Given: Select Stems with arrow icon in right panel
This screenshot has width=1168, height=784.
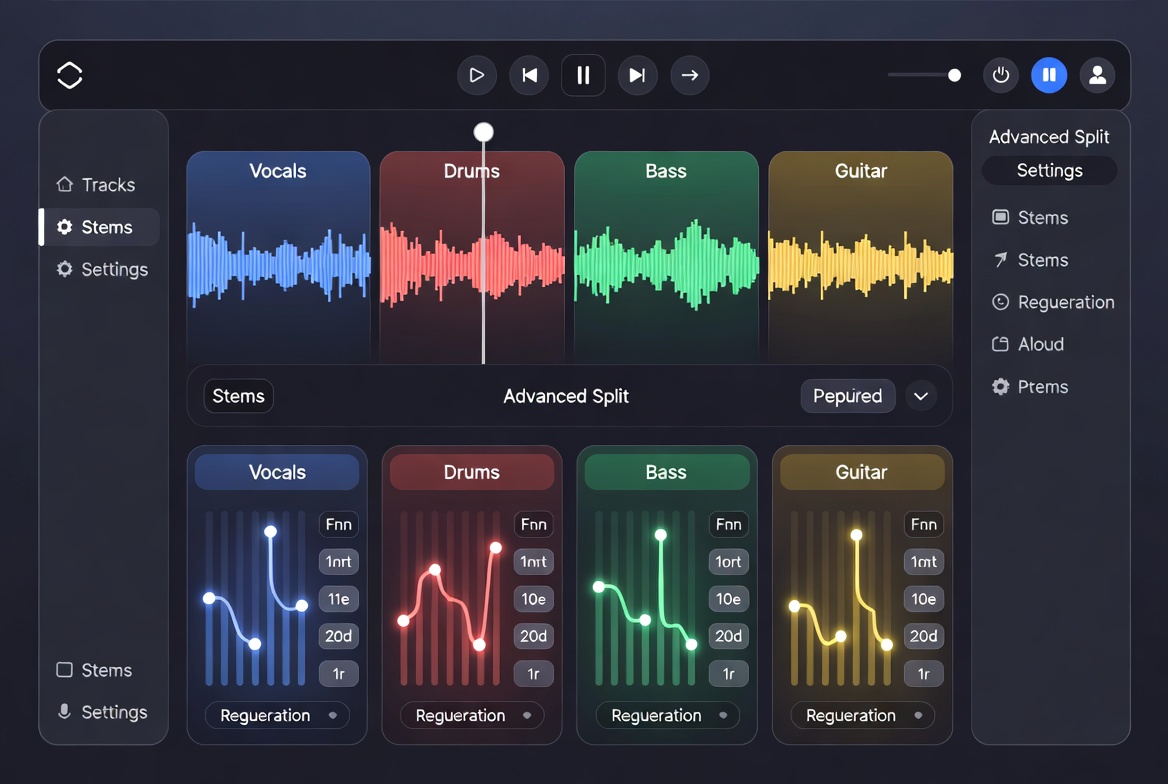Looking at the screenshot, I should point(1031,260).
